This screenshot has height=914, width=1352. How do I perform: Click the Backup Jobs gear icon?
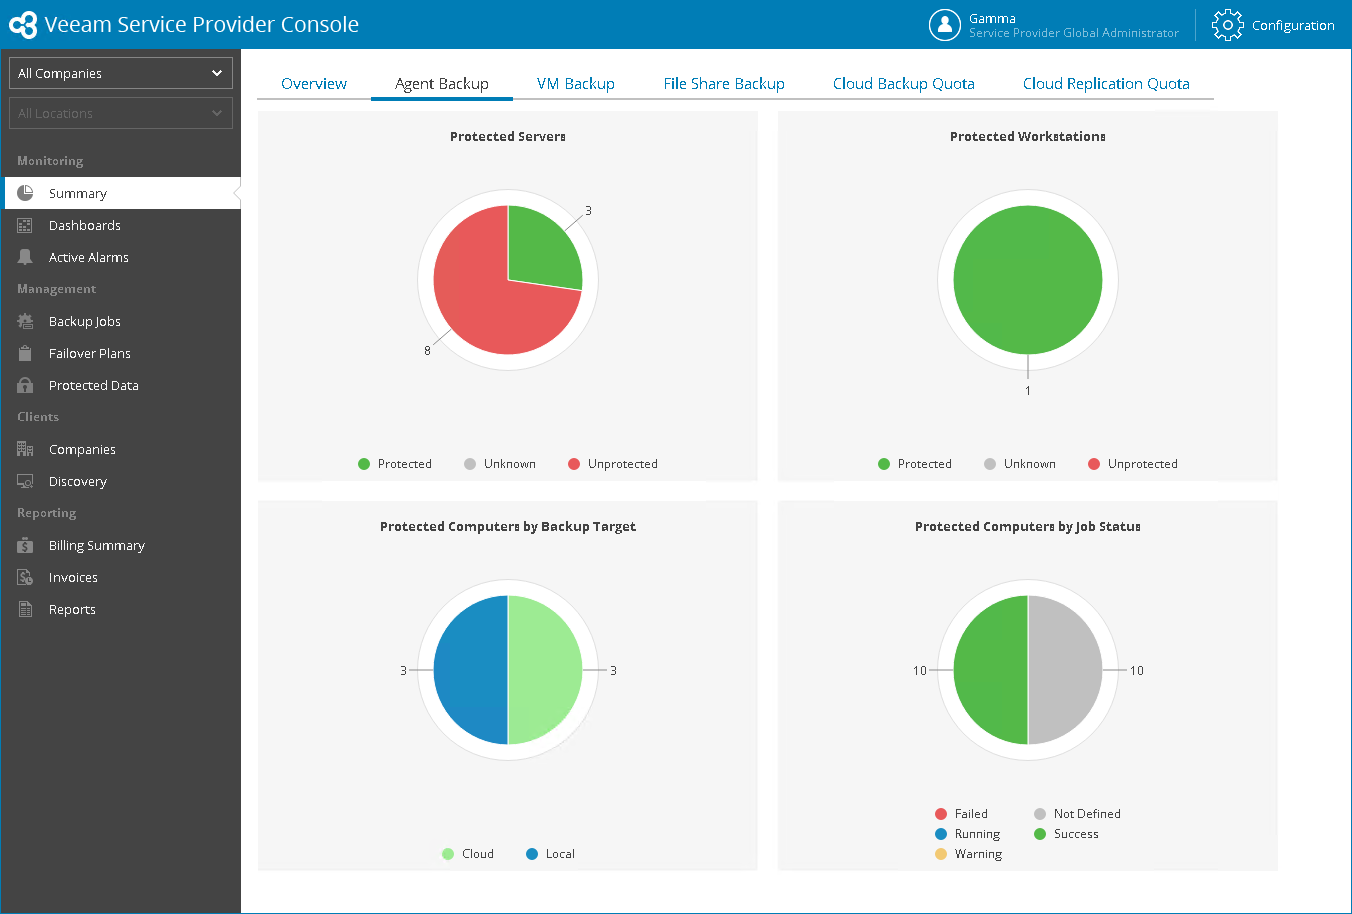click(x=25, y=321)
